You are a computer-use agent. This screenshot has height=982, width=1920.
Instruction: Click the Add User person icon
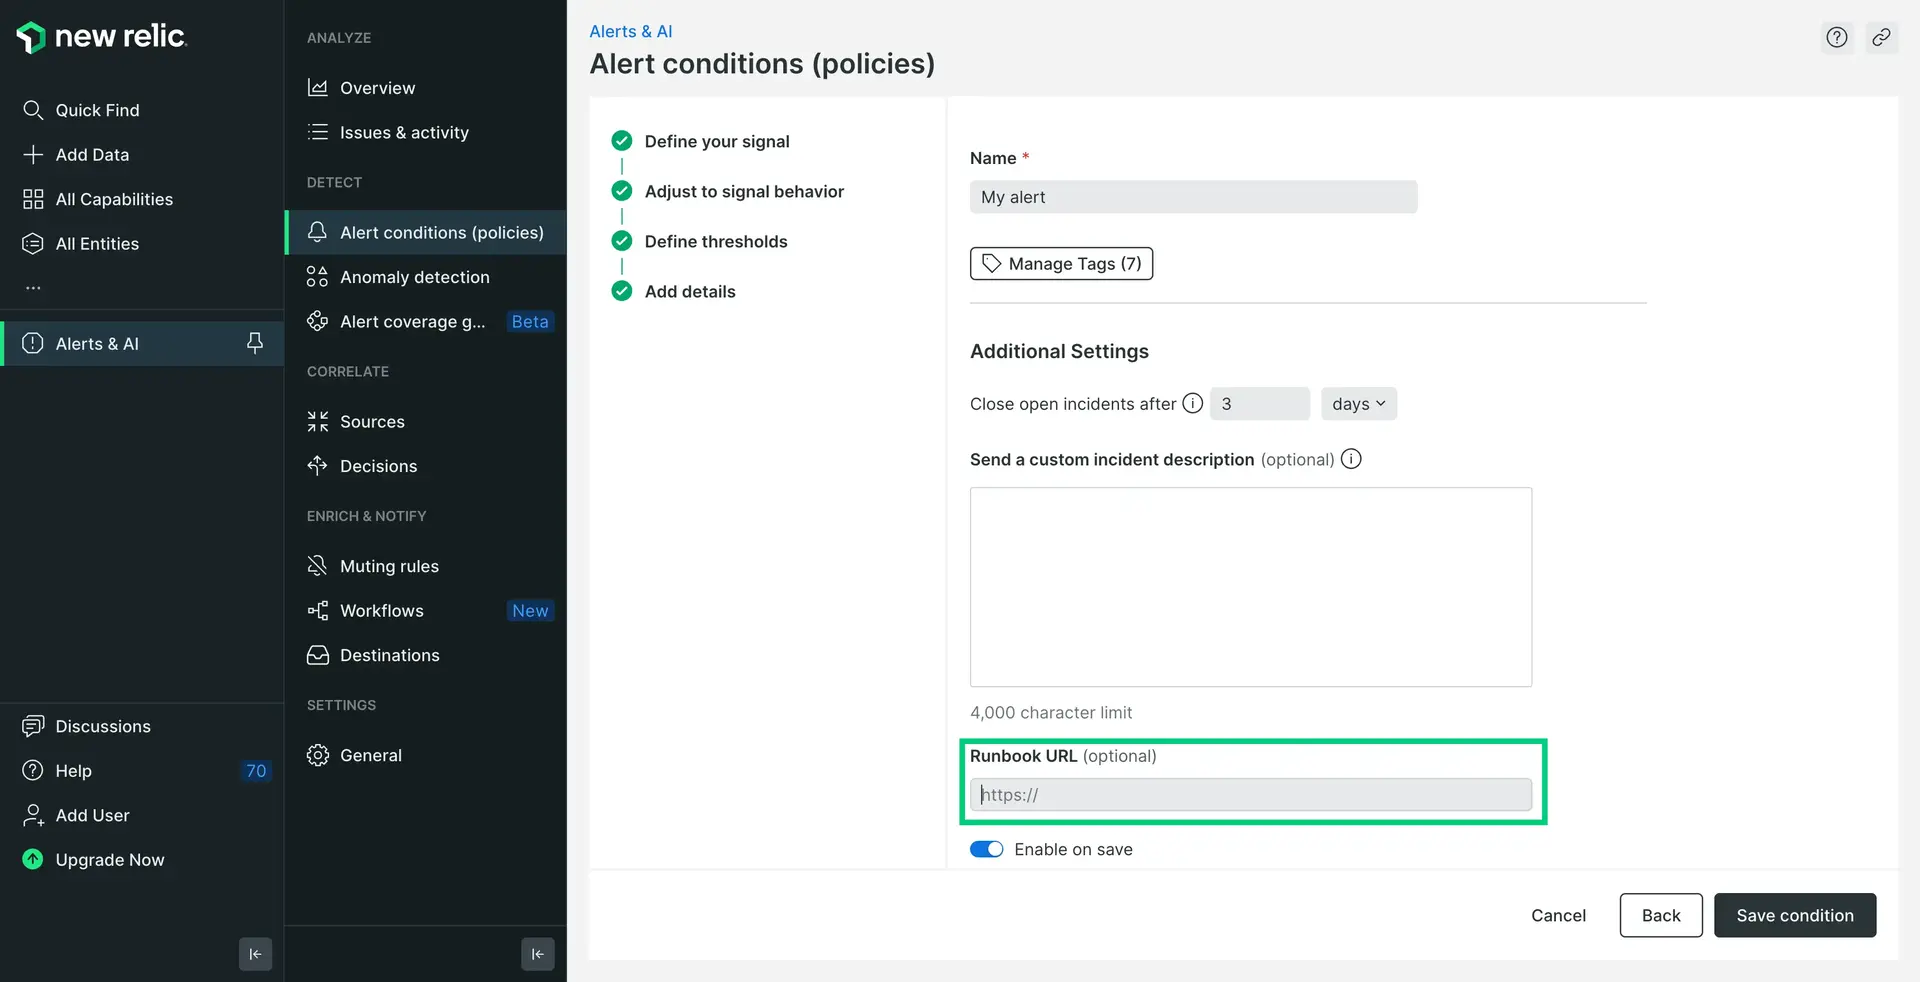pyautogui.click(x=33, y=815)
